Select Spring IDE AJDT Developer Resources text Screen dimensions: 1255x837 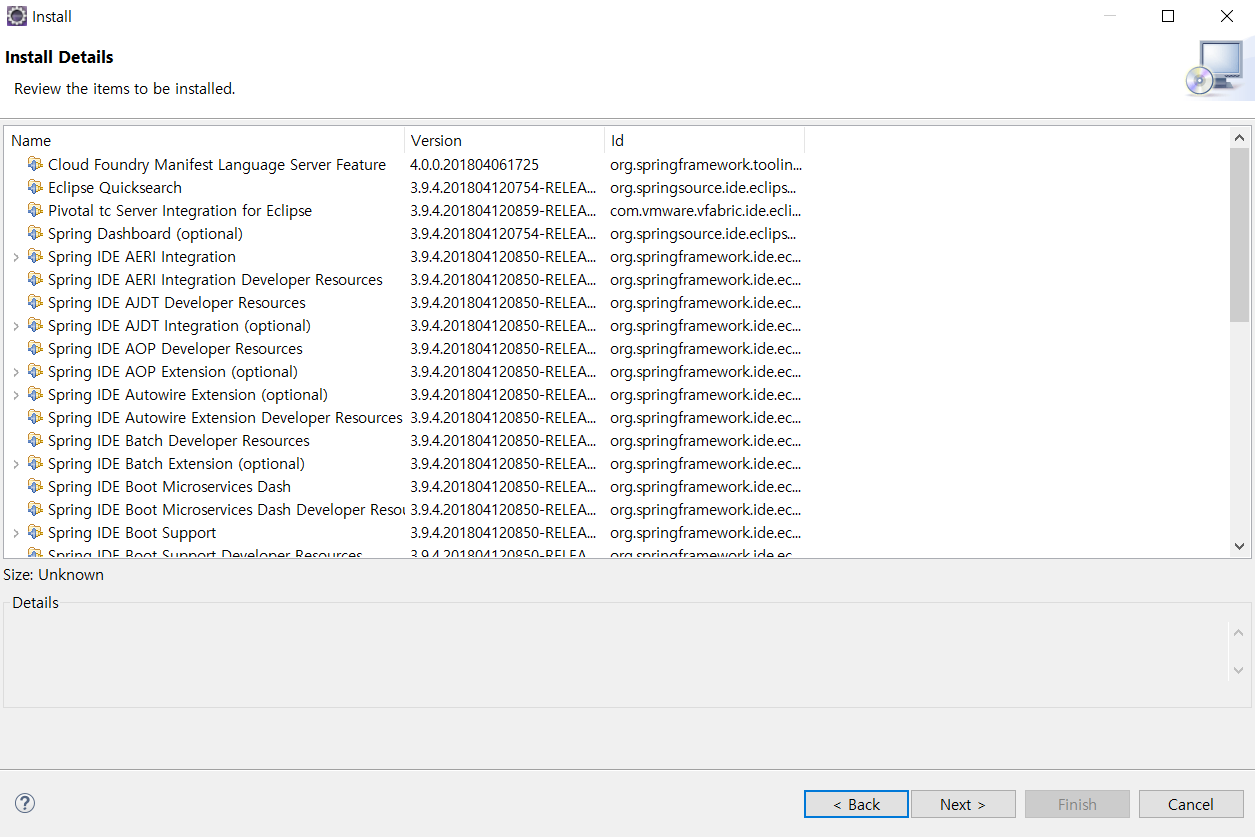[177, 302]
